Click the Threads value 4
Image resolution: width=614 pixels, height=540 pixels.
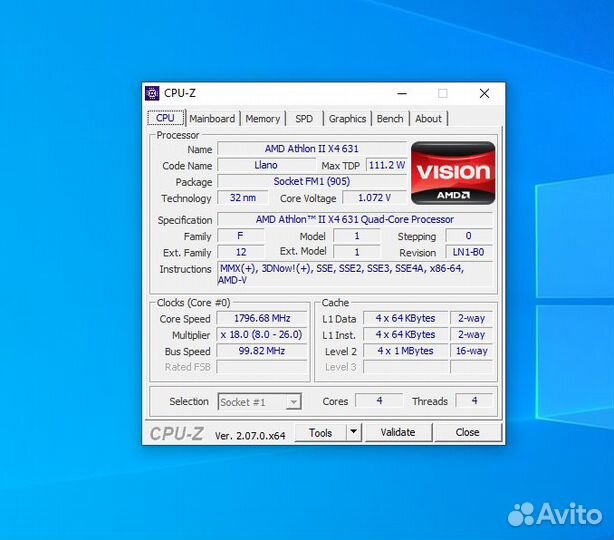coord(474,401)
